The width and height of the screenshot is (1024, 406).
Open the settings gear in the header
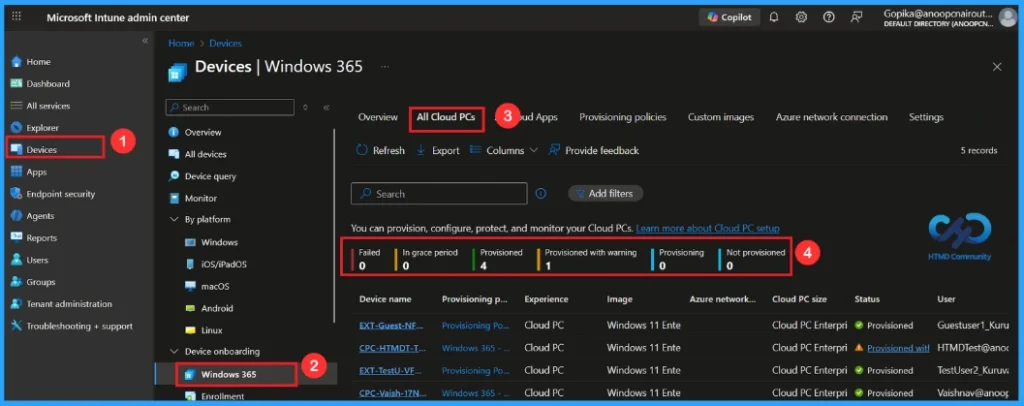click(801, 18)
